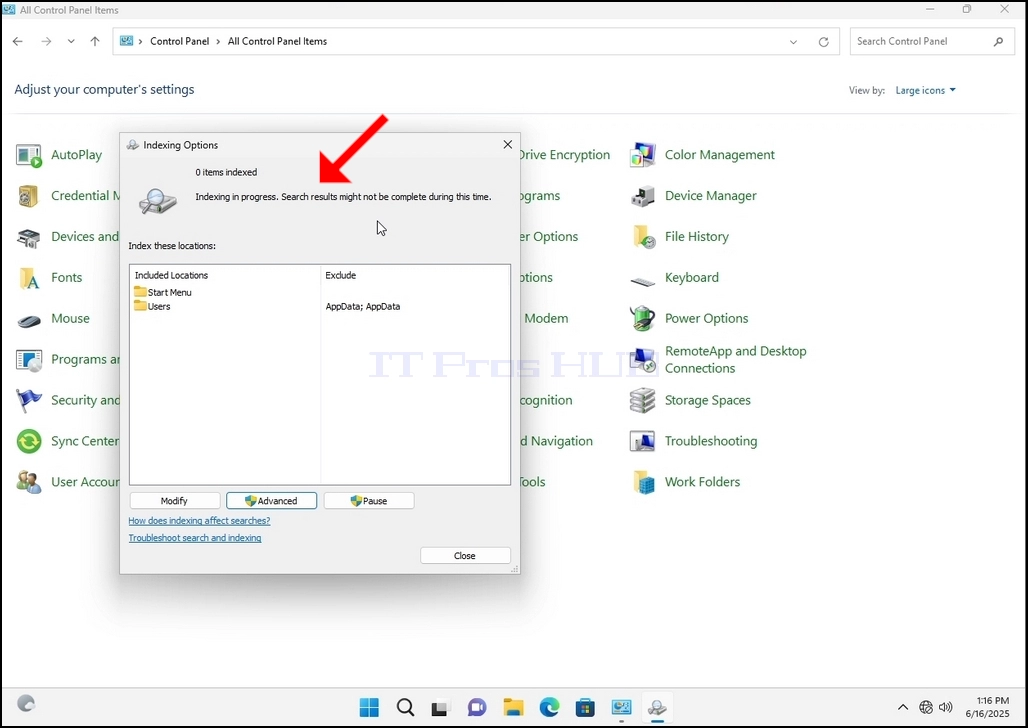Open AutoPlay control panel item
Image resolution: width=1028 pixels, height=728 pixels.
59,155
